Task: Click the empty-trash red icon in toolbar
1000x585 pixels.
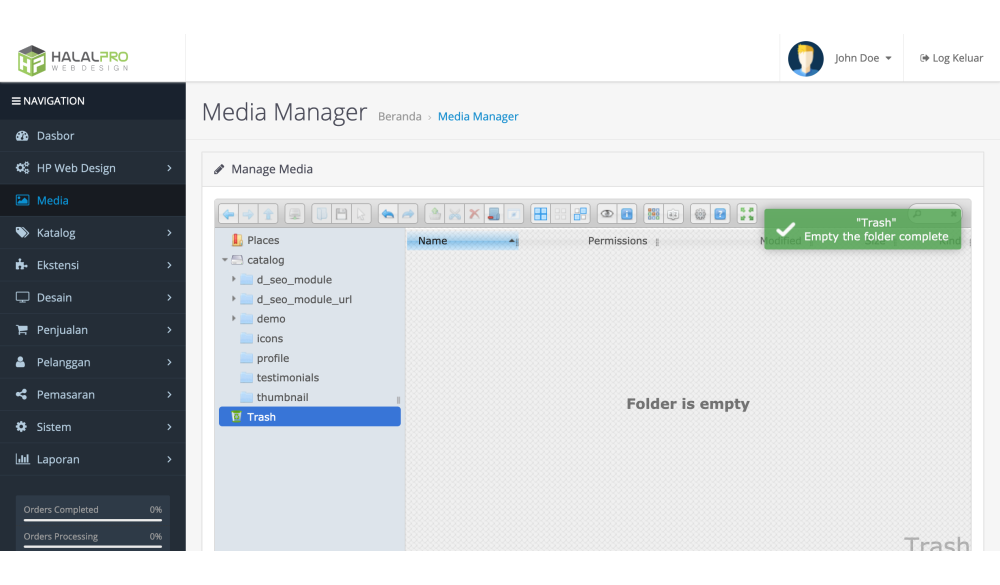Action: 494,214
